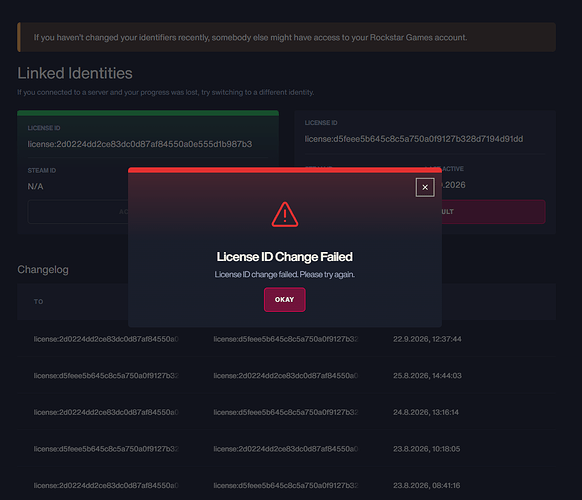
Task: Click the Linked Identities heading
Action: pos(75,73)
